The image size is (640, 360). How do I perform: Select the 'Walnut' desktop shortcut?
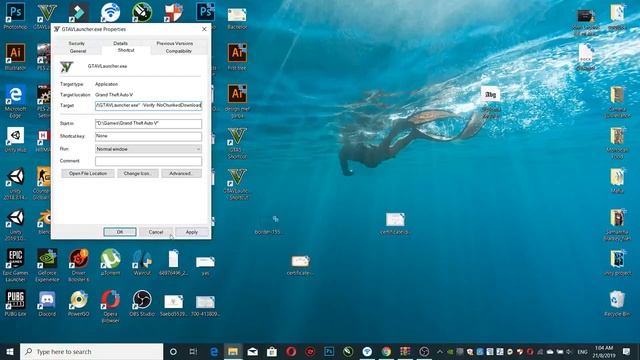tap(142, 262)
